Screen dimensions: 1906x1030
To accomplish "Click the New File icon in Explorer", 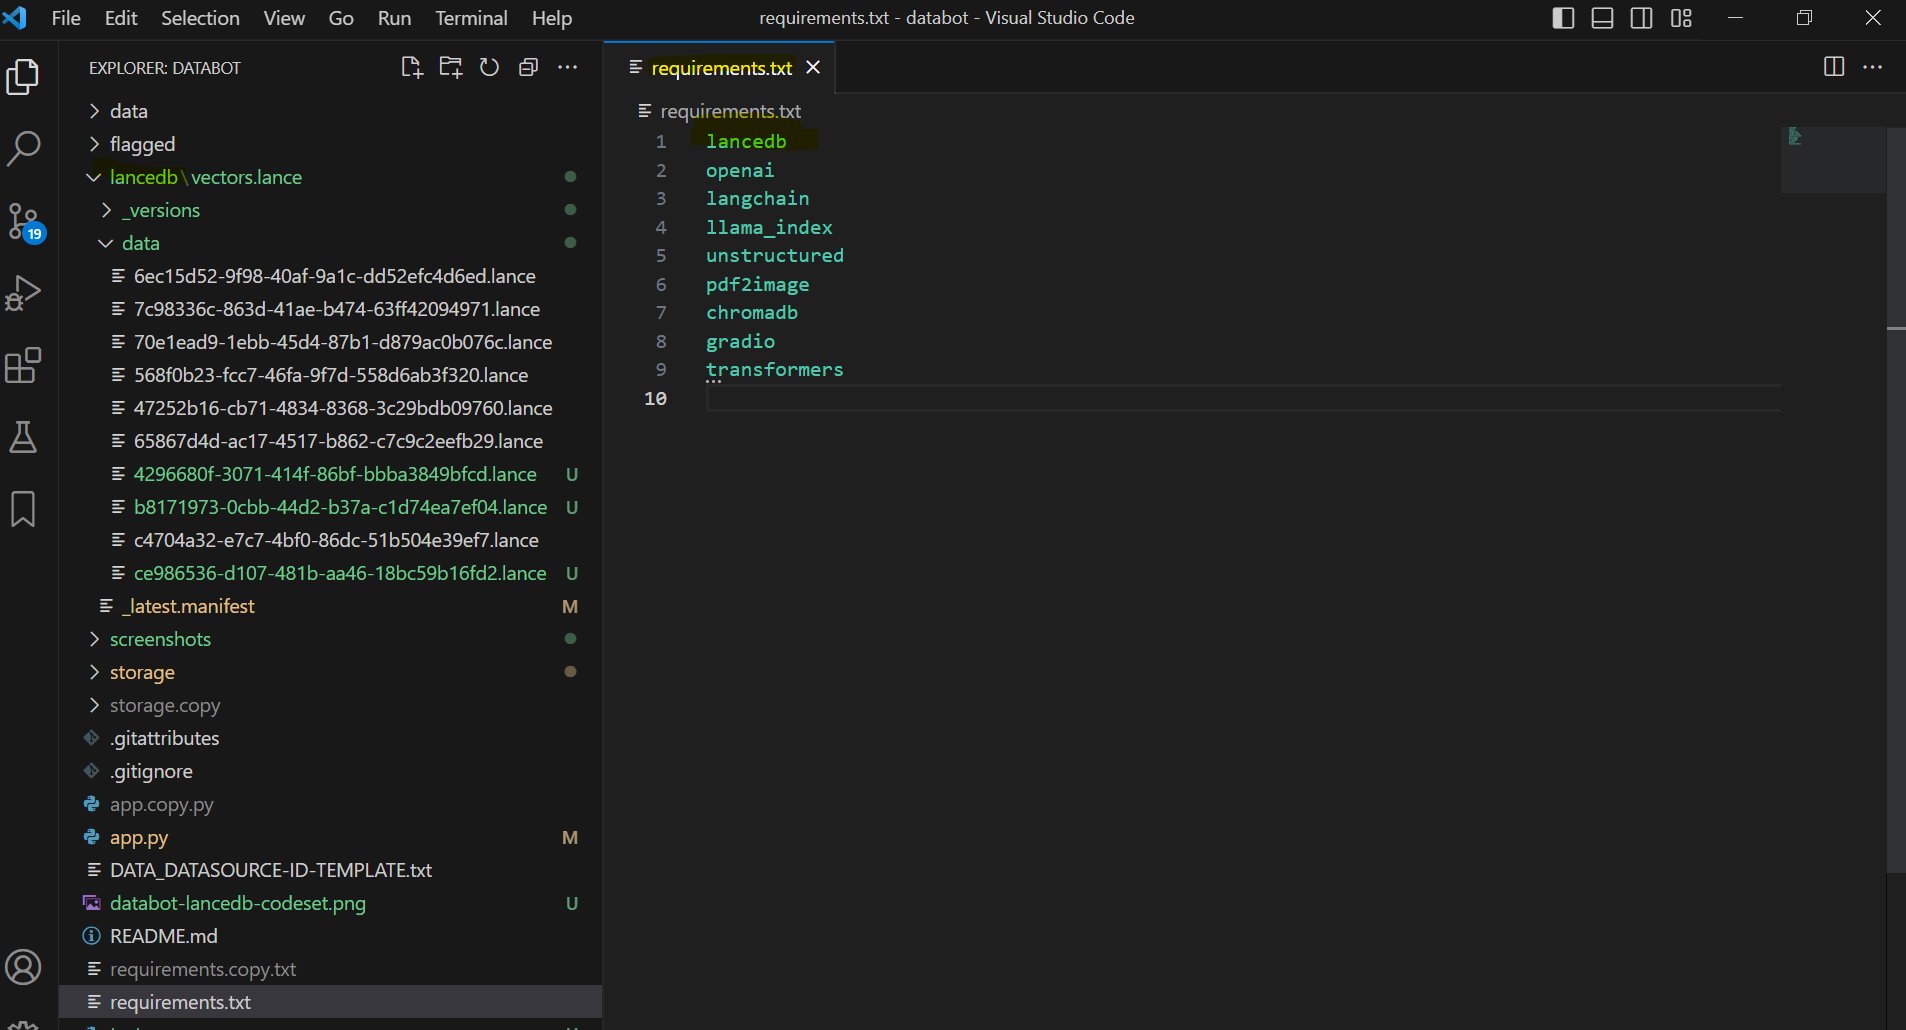I will (x=411, y=67).
